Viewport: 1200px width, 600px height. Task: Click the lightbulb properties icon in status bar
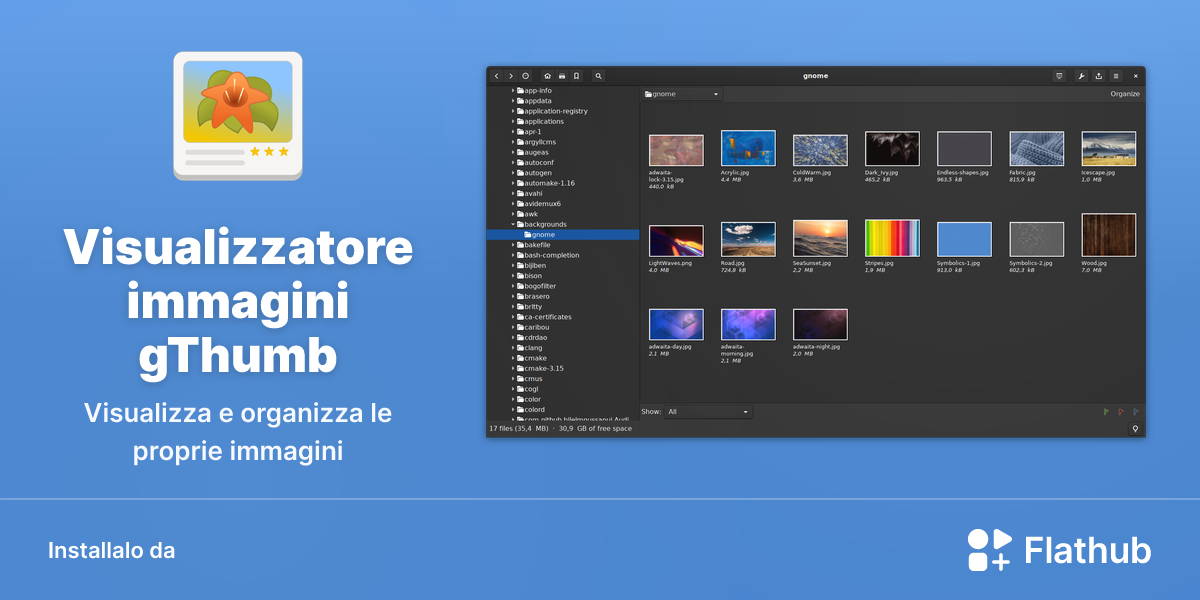(x=1135, y=429)
